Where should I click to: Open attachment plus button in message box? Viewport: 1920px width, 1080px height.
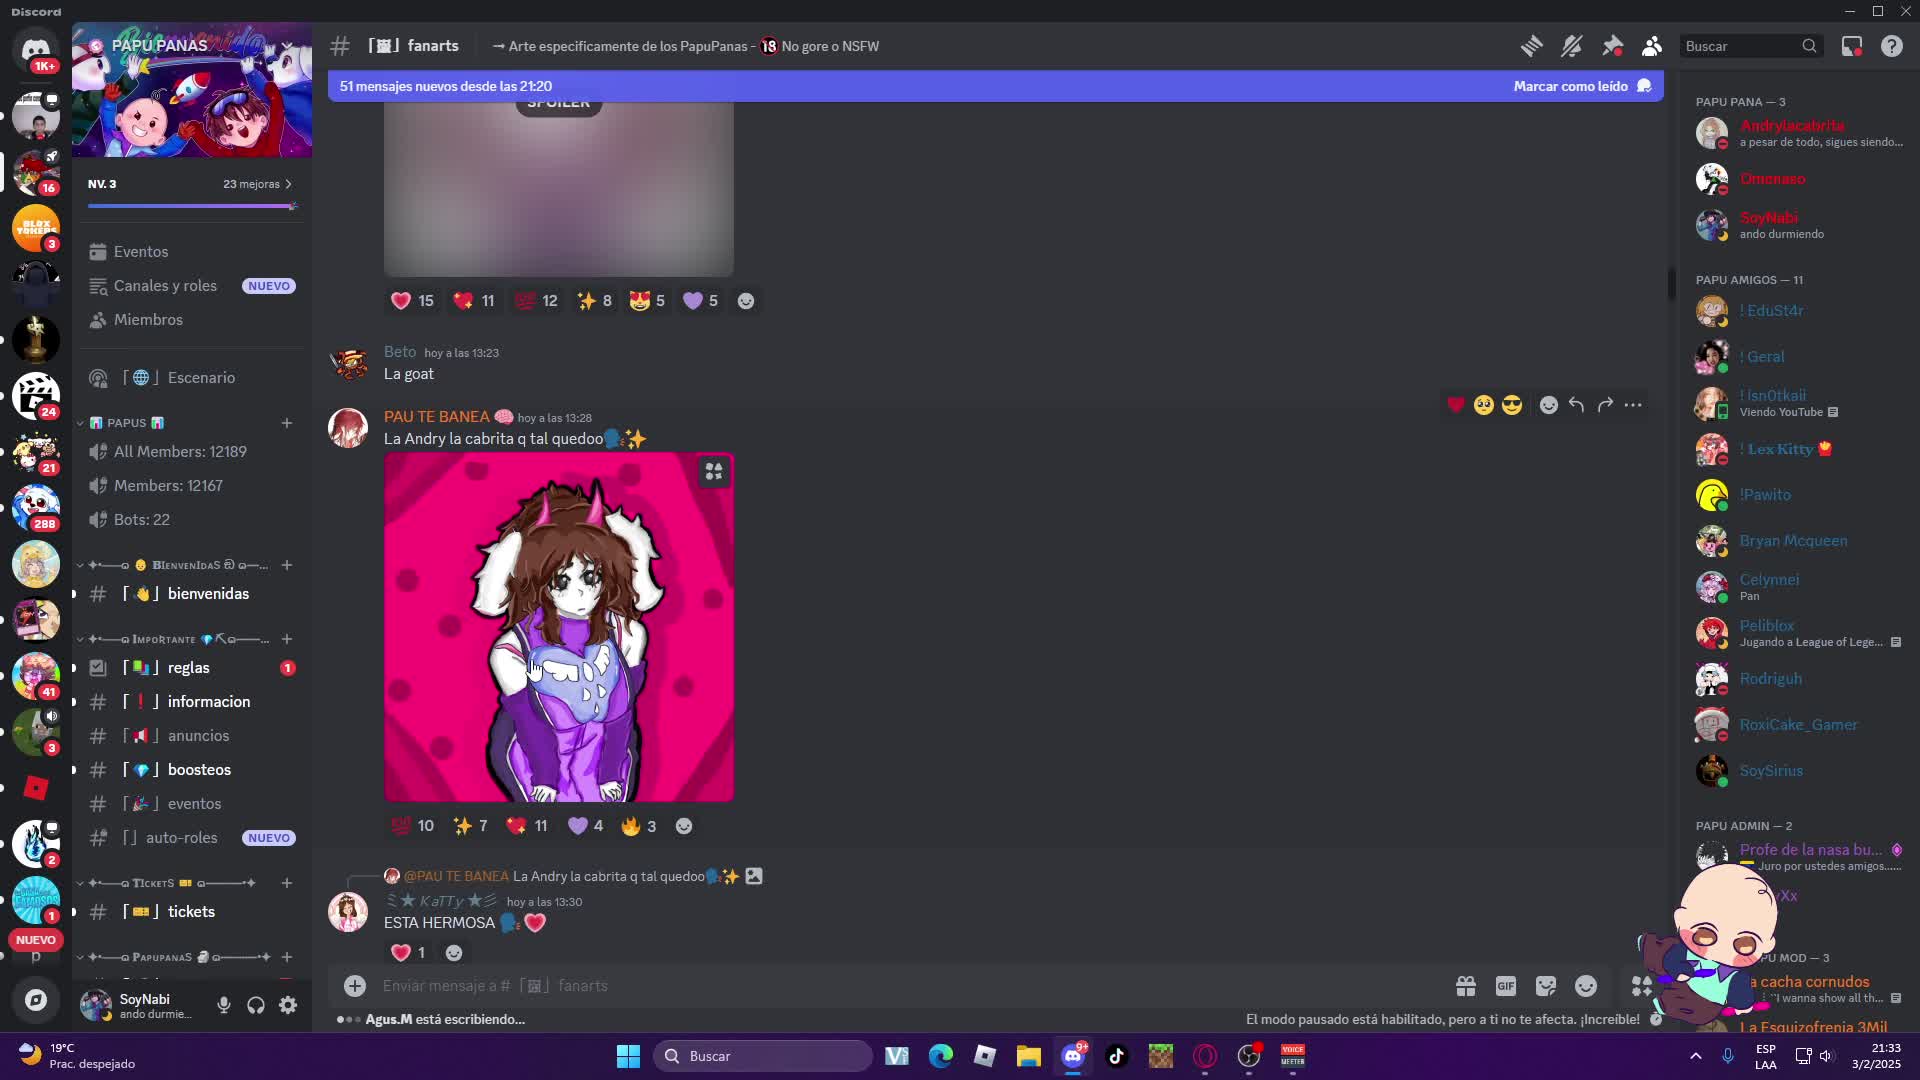pos(355,986)
